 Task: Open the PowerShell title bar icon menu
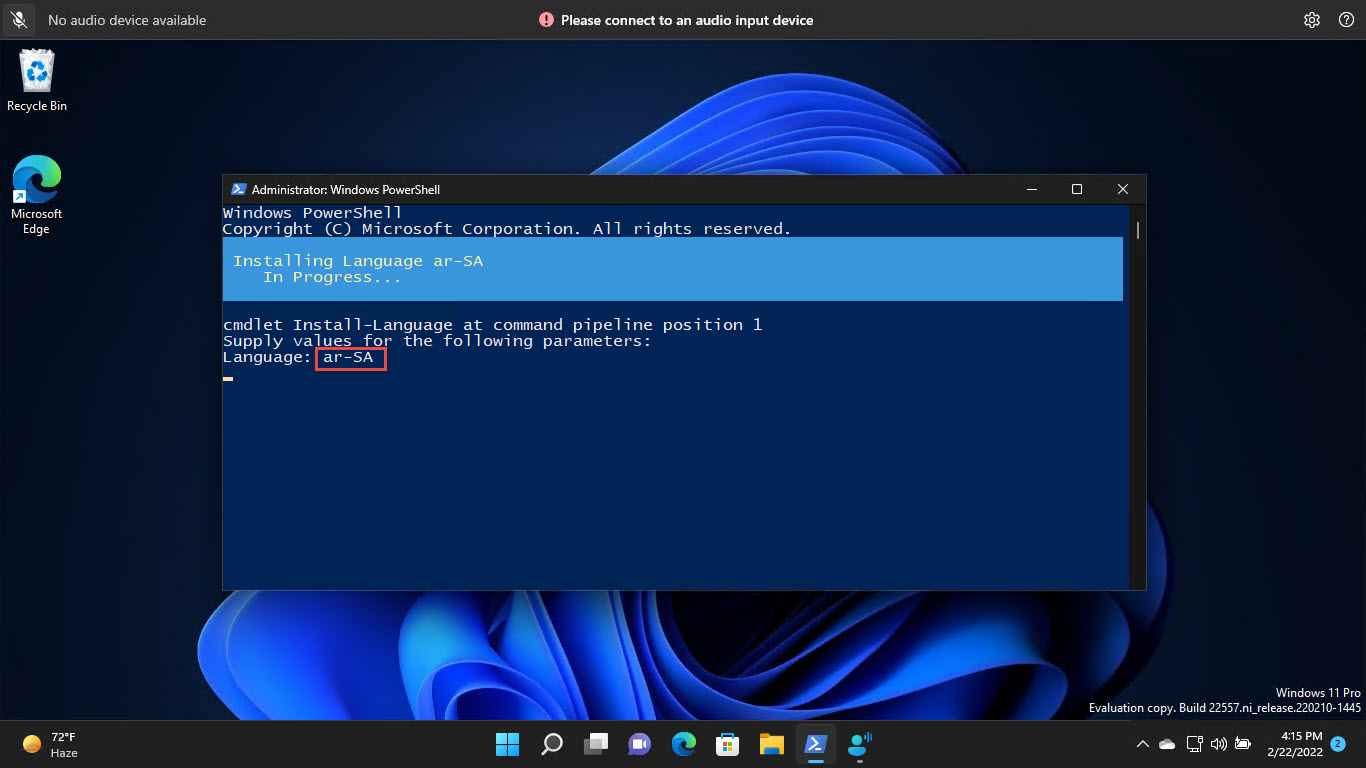[238, 189]
